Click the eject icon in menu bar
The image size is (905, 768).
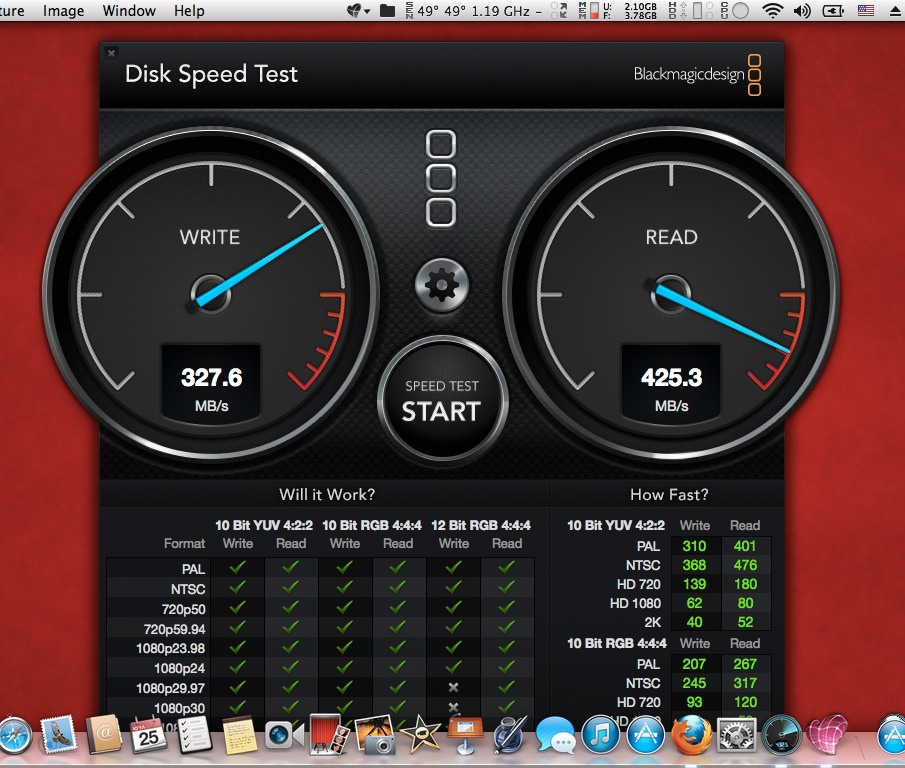coord(896,11)
